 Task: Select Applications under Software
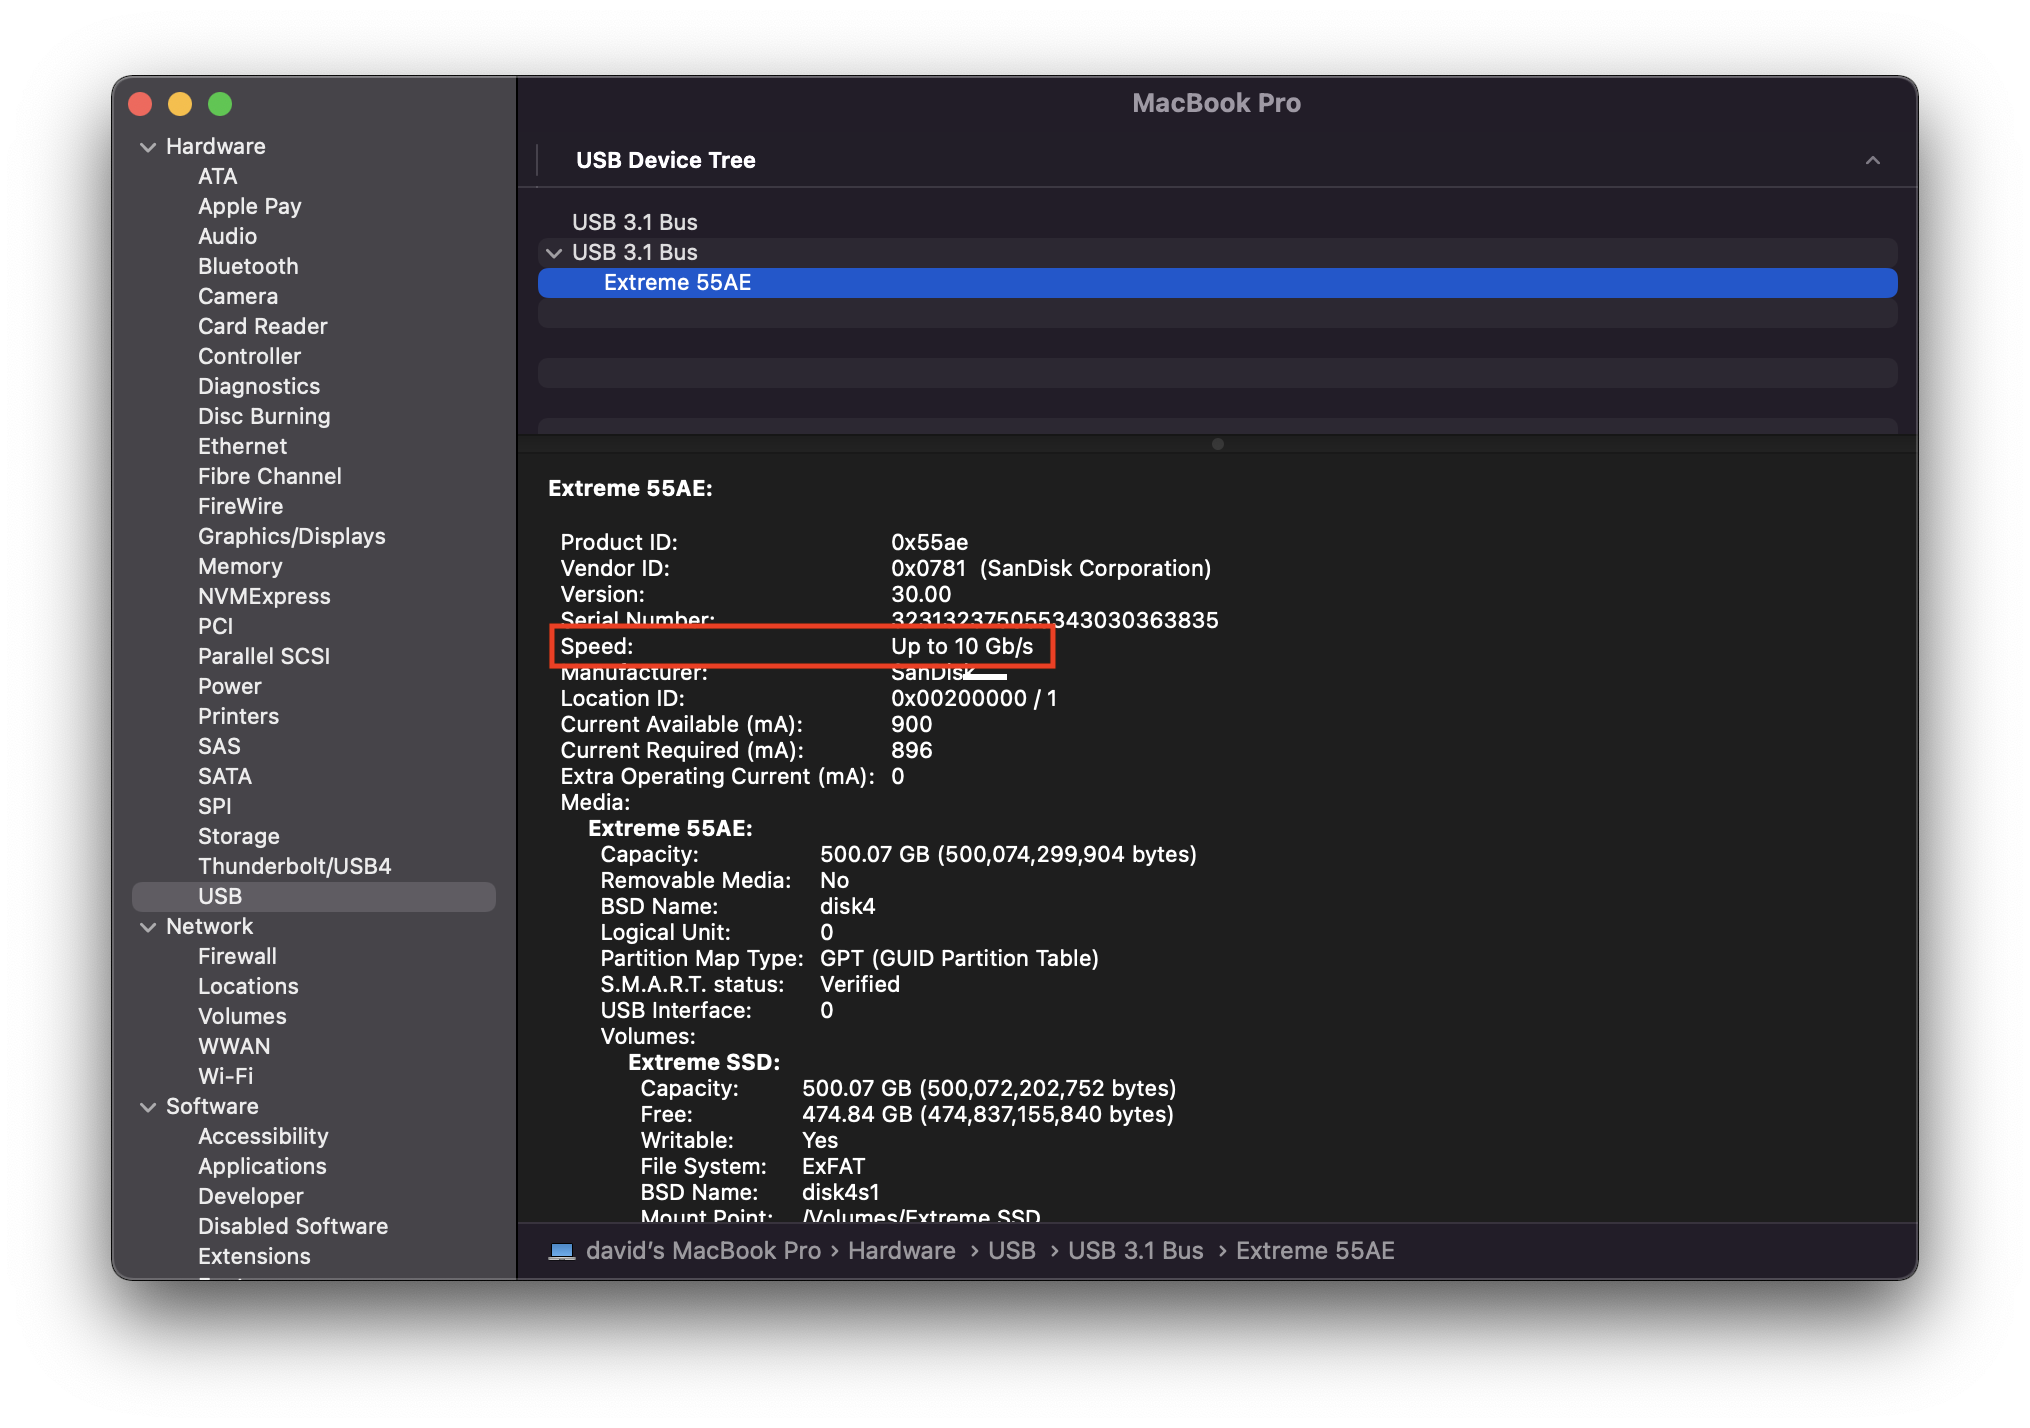click(x=262, y=1166)
